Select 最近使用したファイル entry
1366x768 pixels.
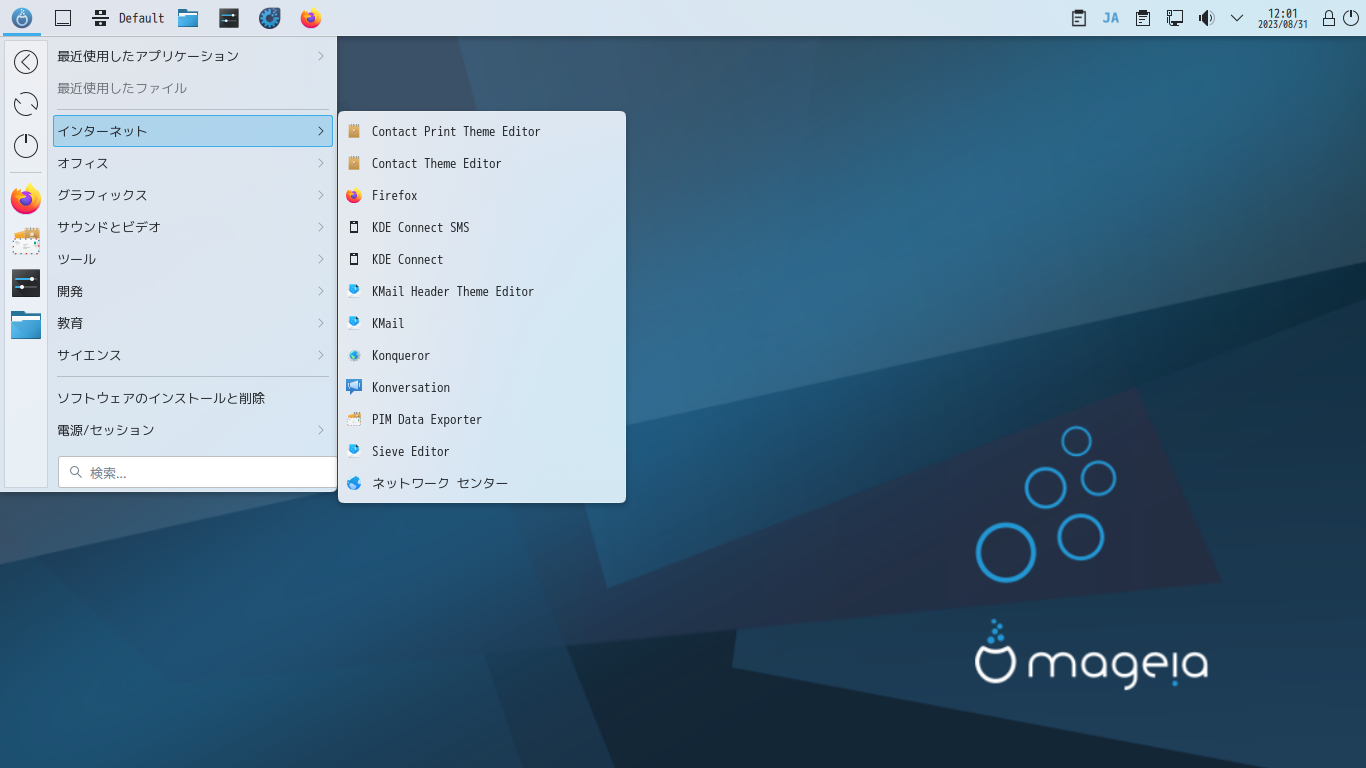[192, 88]
